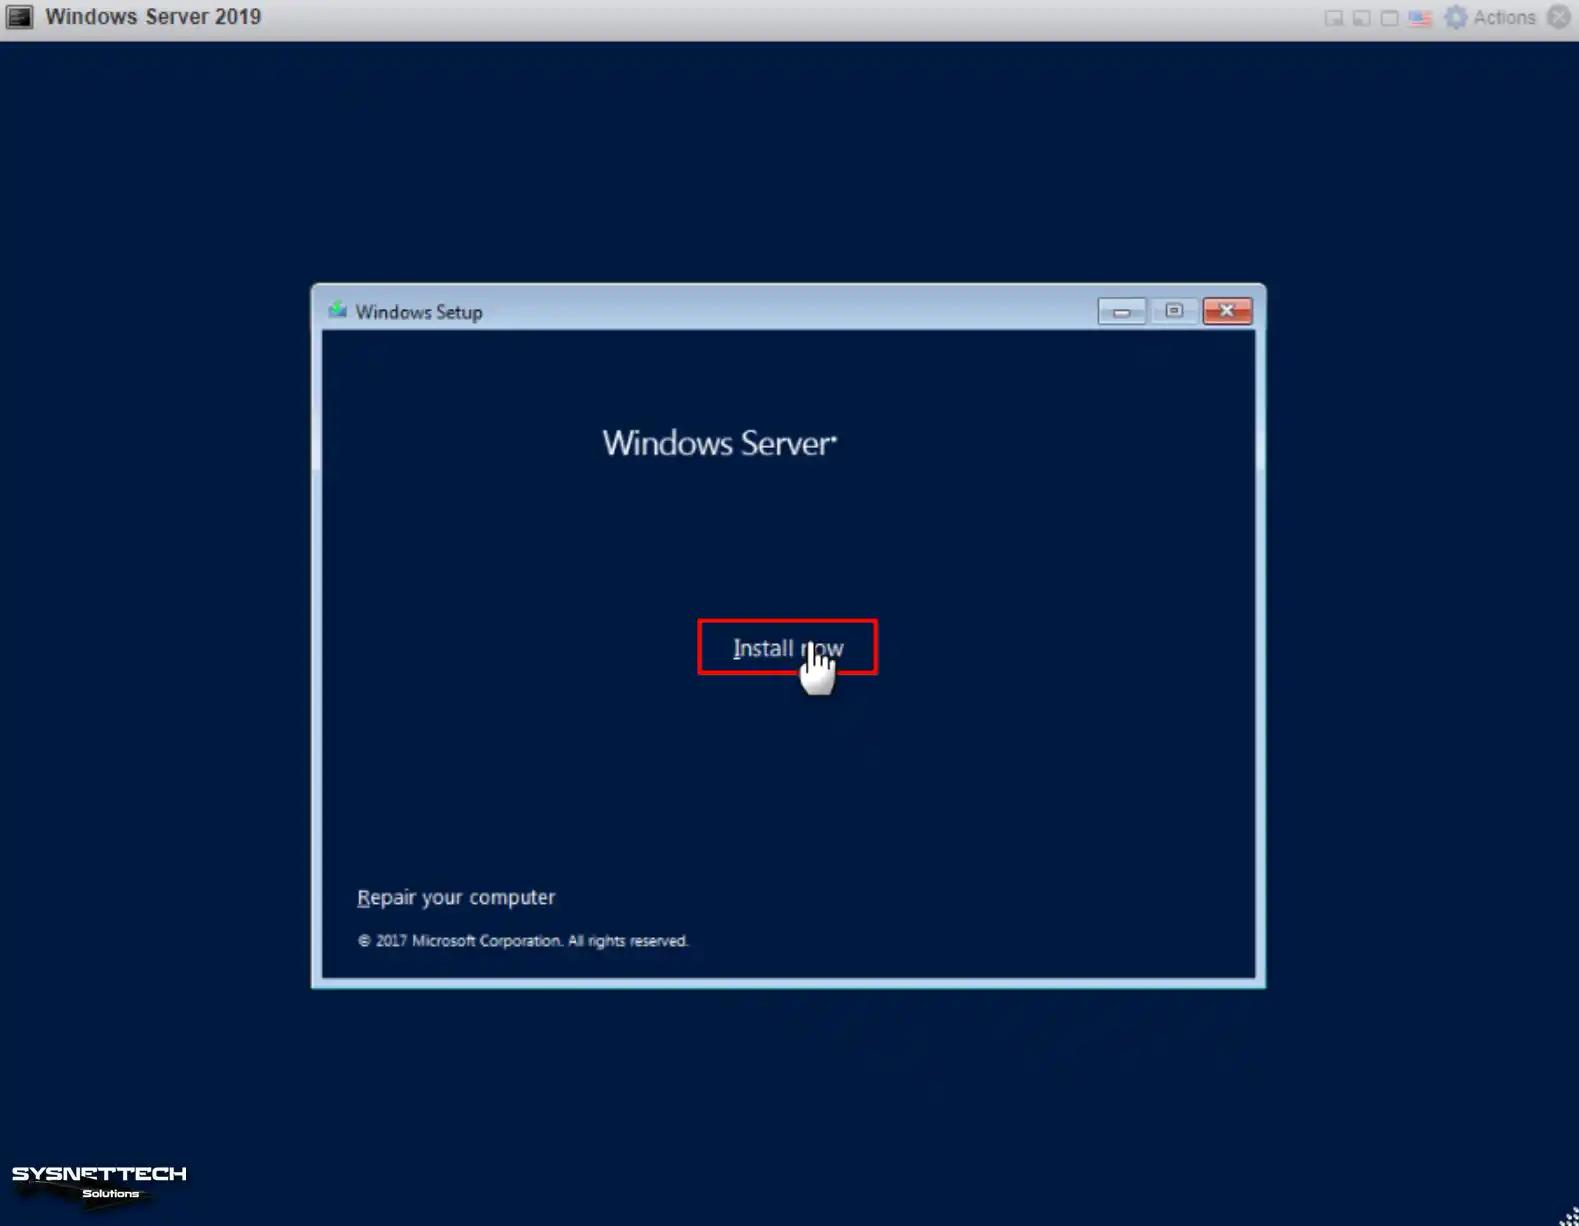Click the Windows Setup title bar icon
The height and width of the screenshot is (1226, 1579).
tap(337, 310)
